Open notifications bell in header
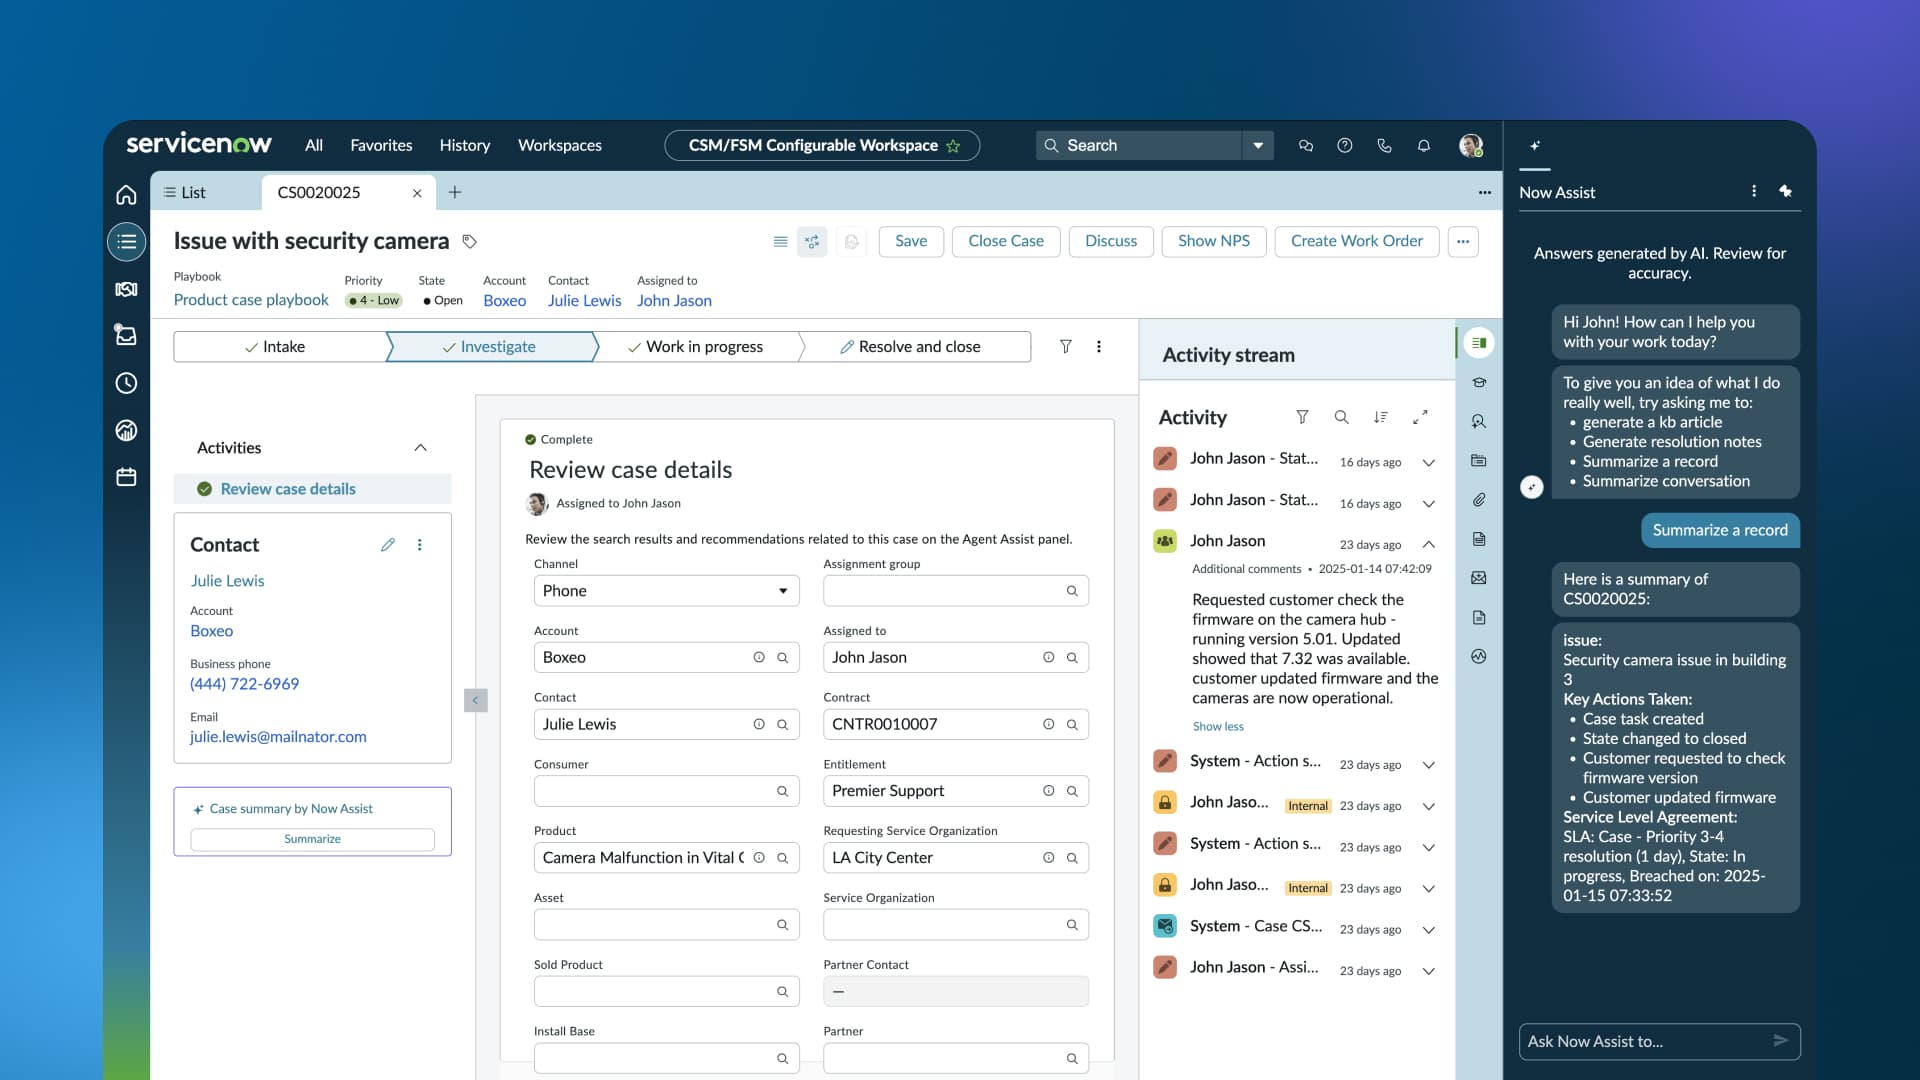The width and height of the screenshot is (1920, 1080). point(1423,145)
